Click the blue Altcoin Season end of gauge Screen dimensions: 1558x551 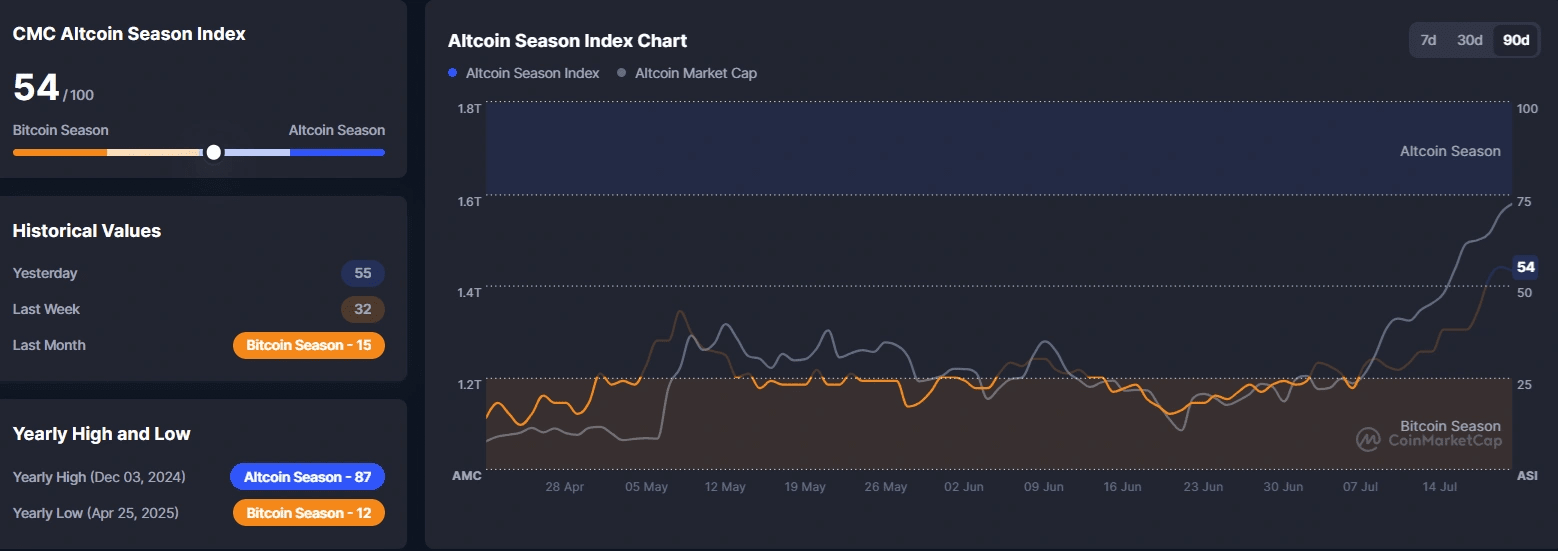[337, 152]
